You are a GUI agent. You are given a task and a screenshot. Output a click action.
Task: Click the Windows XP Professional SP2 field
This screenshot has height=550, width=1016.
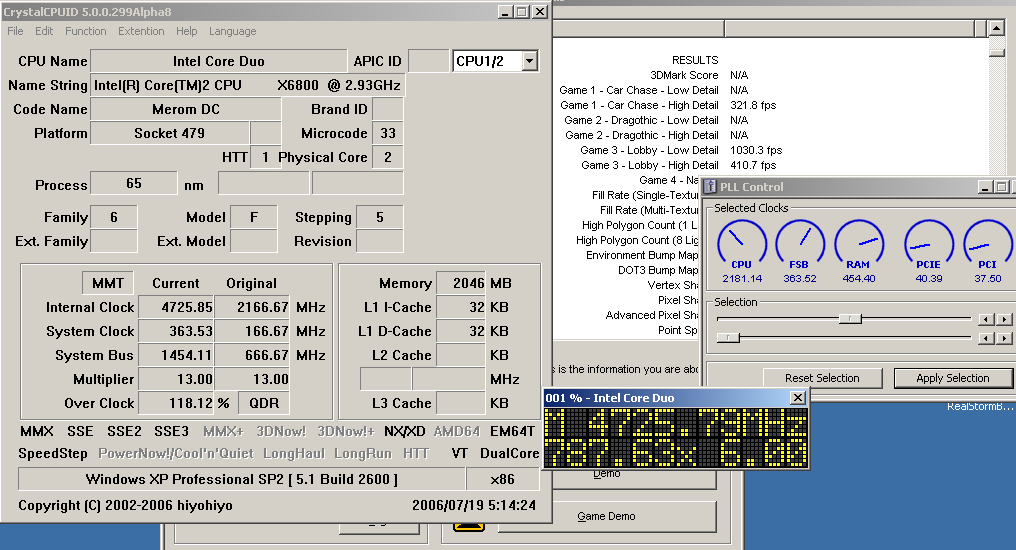pos(242,479)
